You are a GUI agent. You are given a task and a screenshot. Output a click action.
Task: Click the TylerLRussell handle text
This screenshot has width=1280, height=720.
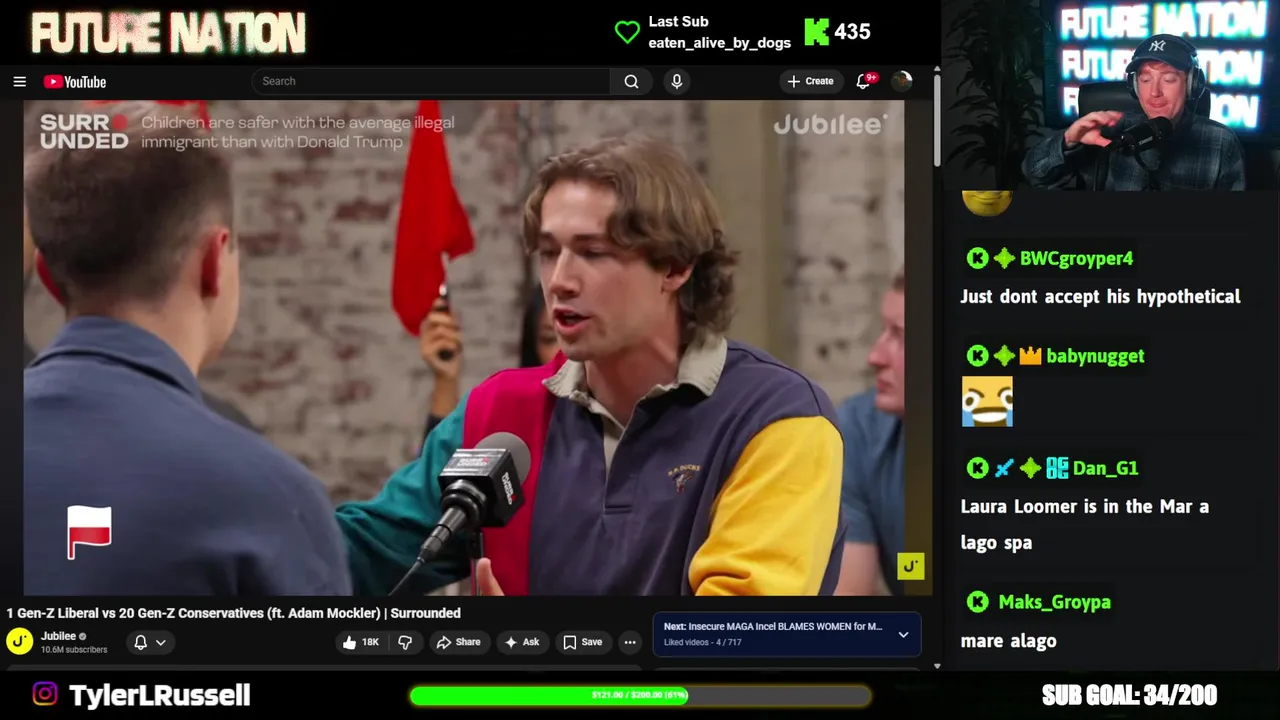coord(159,695)
